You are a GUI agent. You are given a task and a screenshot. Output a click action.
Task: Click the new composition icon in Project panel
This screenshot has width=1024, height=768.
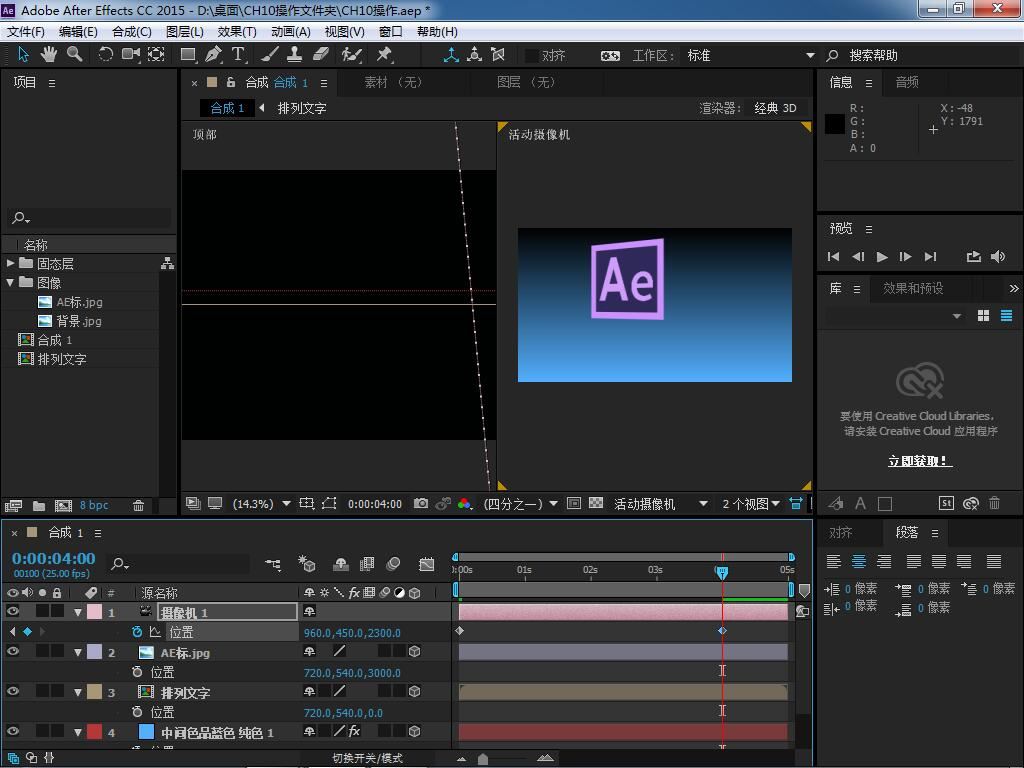(x=63, y=505)
